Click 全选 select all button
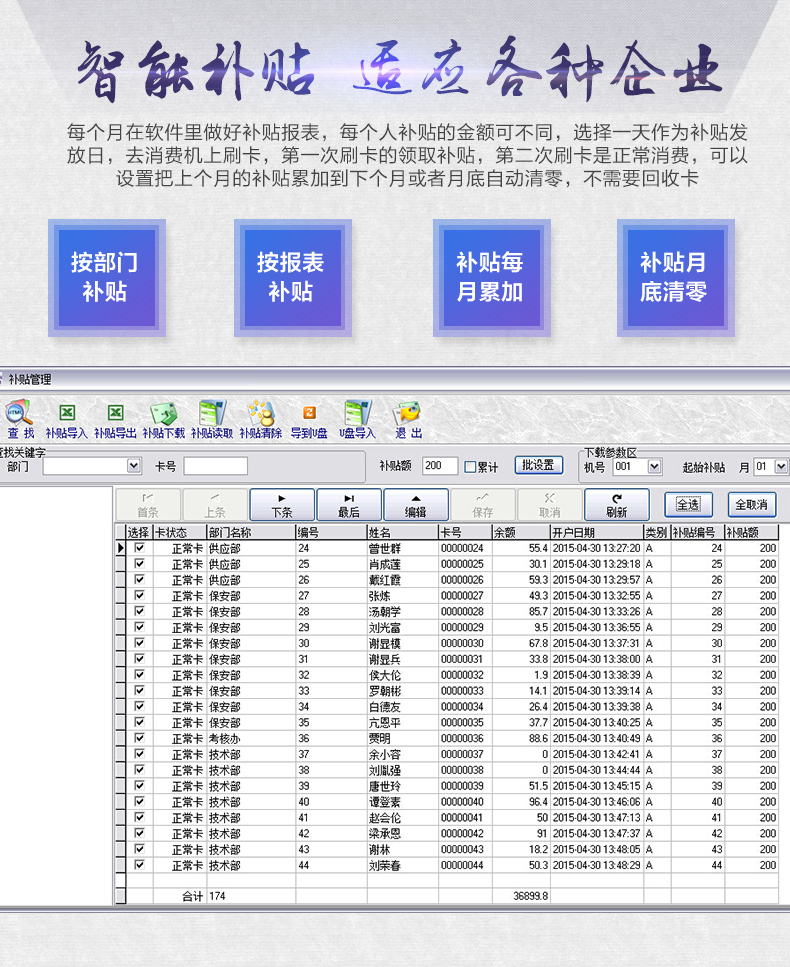Screen dimensions: 790x967 coord(688,504)
